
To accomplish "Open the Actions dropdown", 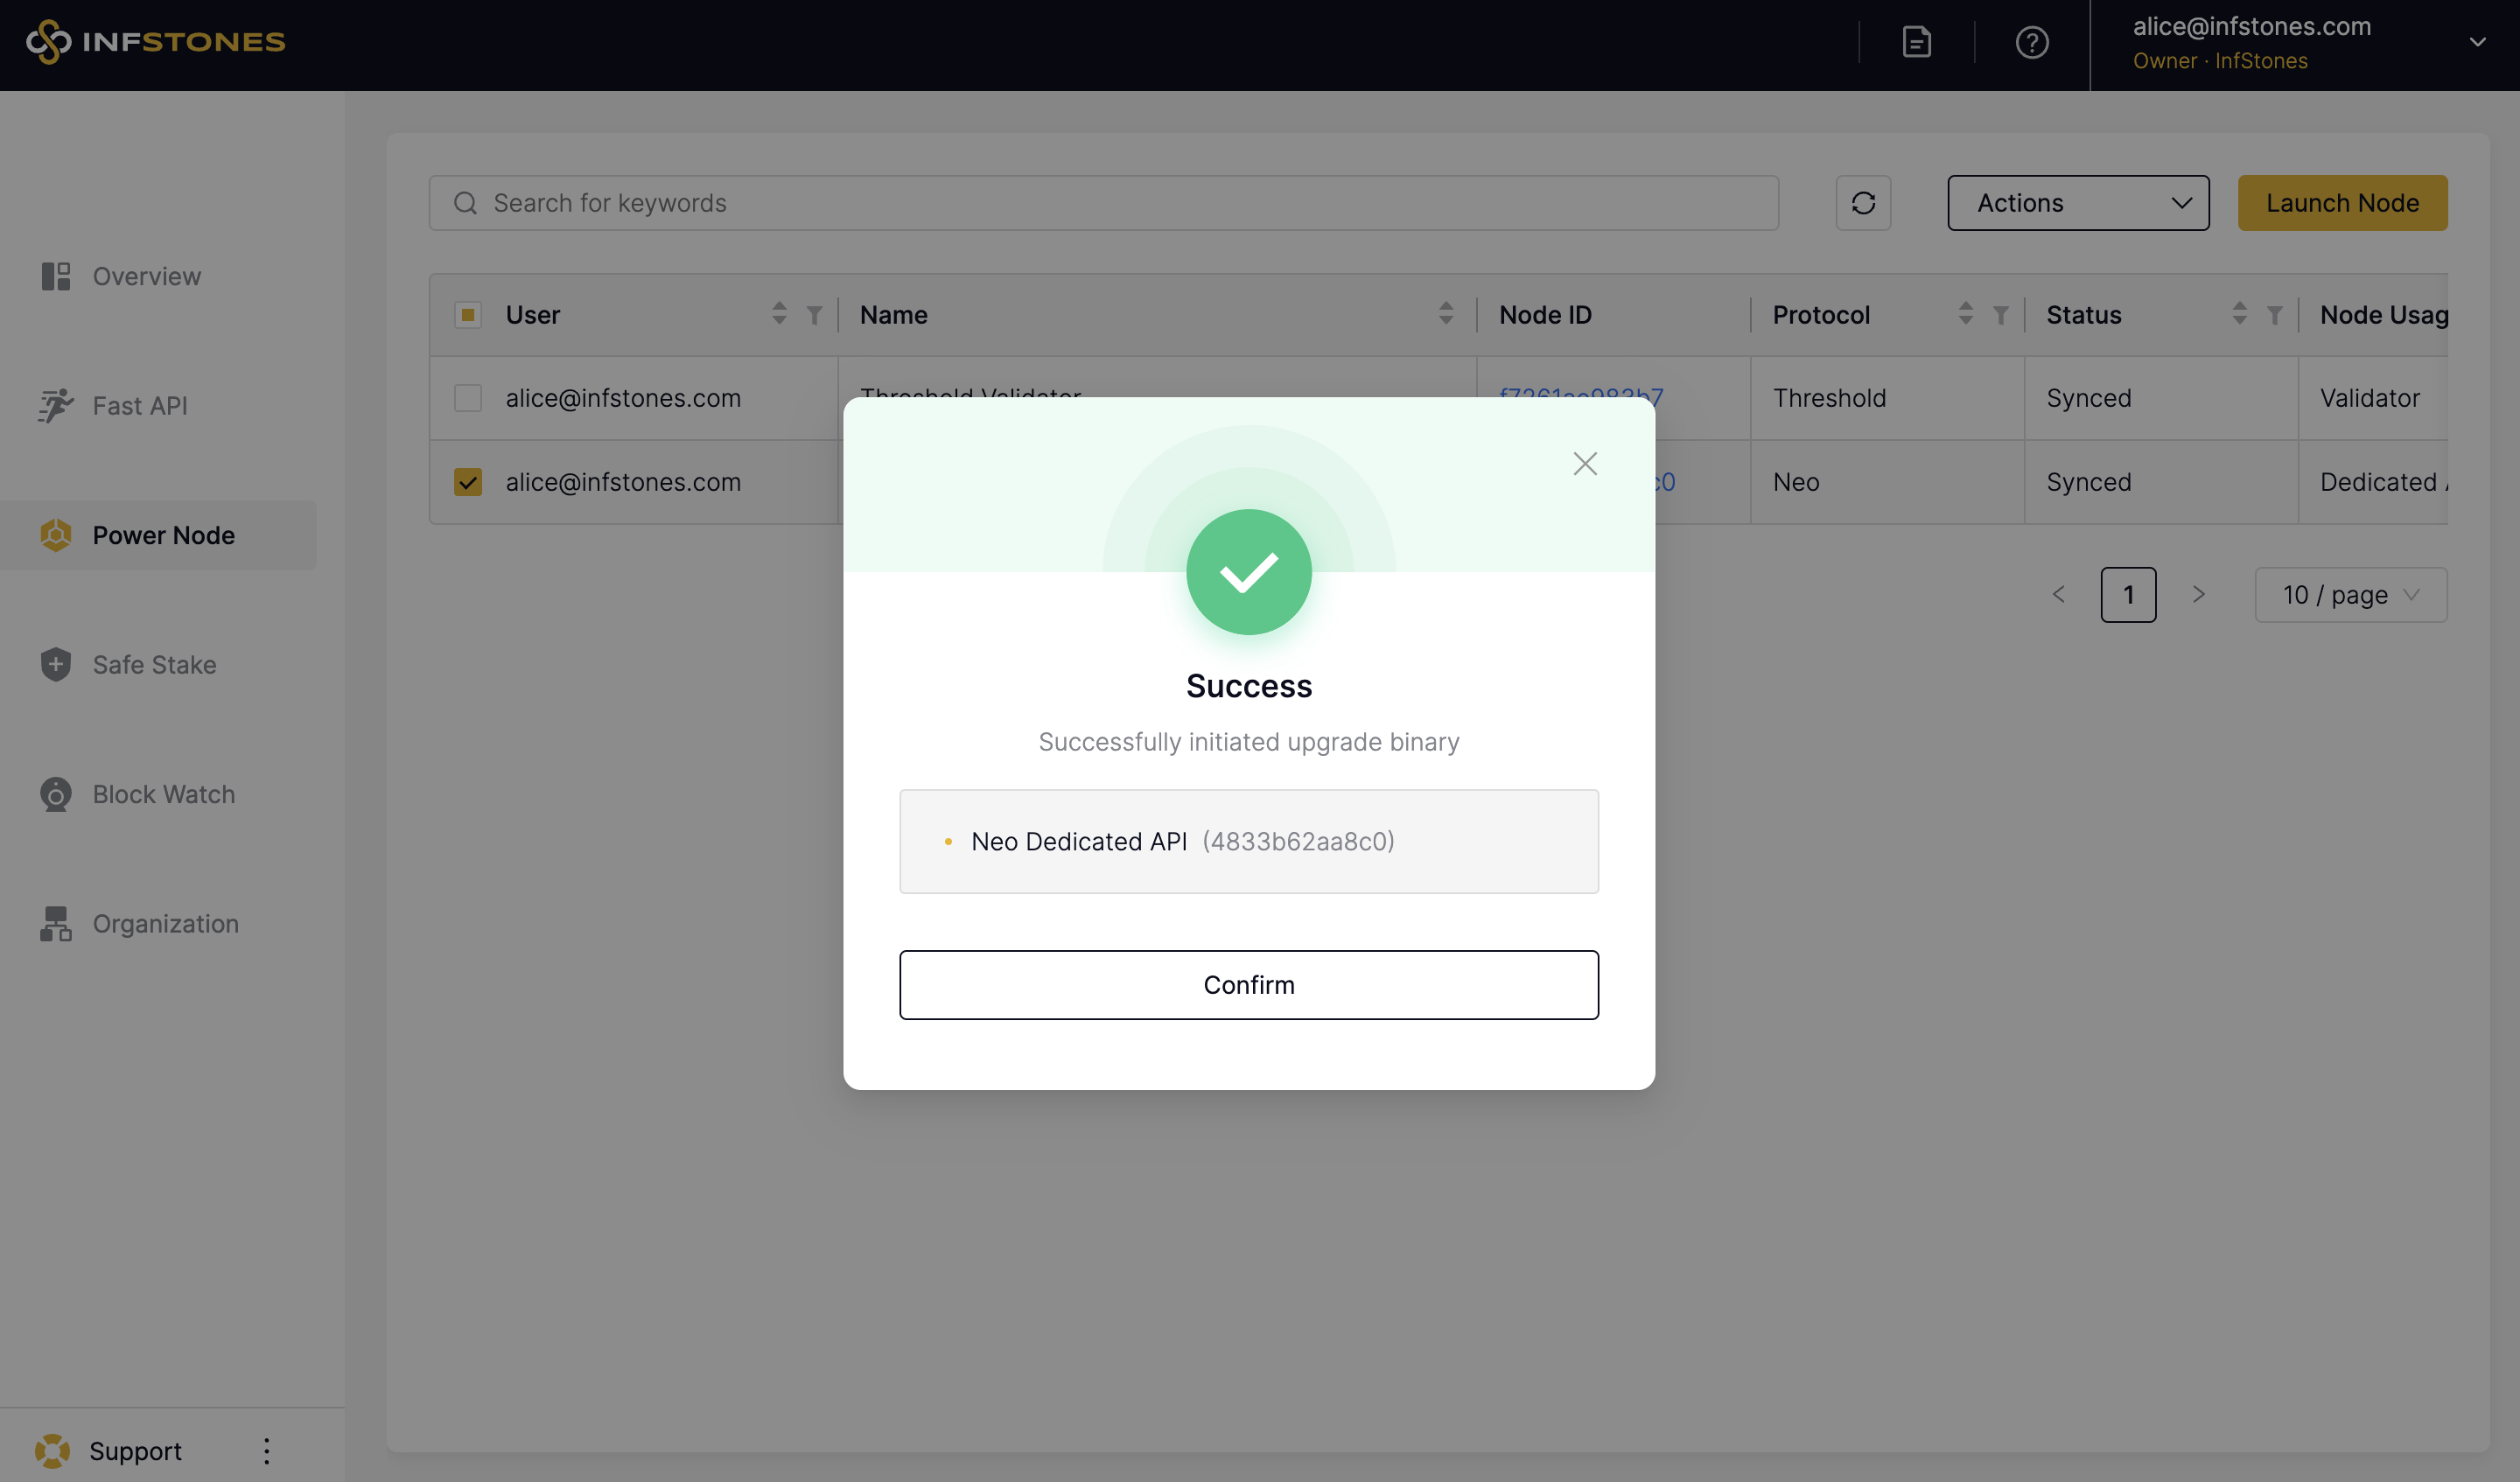I will [2077, 203].
